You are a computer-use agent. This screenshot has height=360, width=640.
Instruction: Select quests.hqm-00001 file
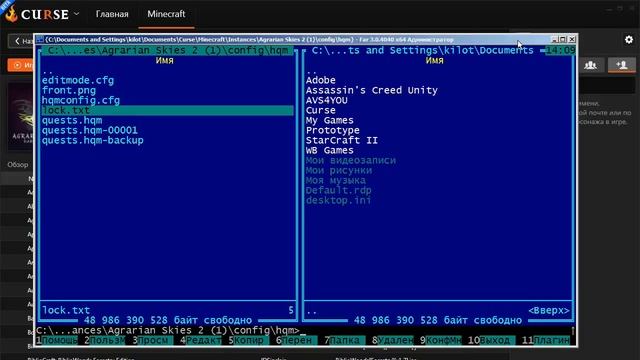tap(90, 130)
